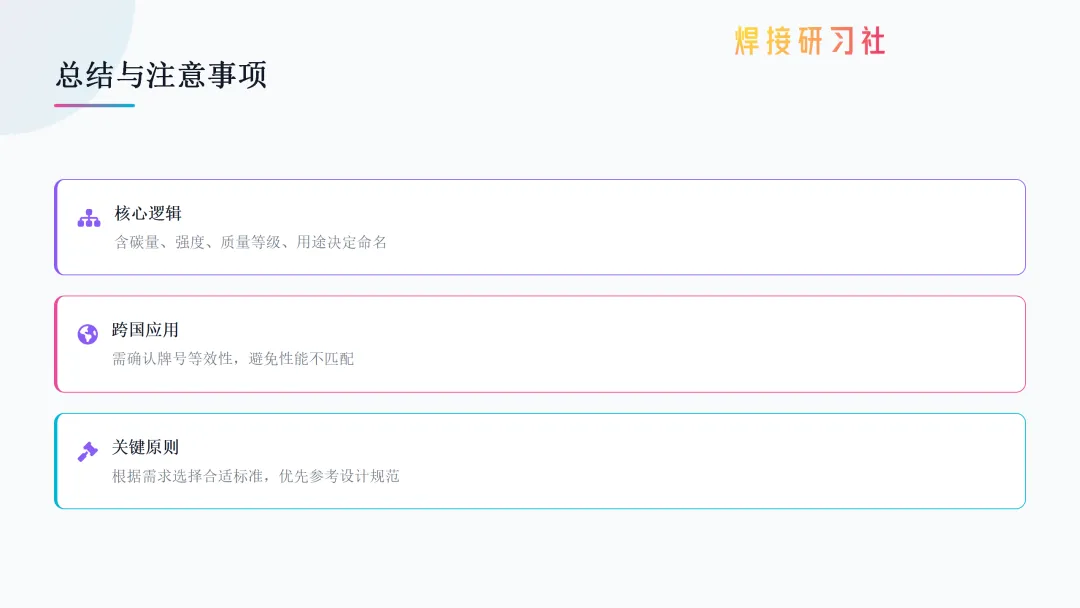The height and width of the screenshot is (608, 1080).
Task: Click the globe icon beside 跨国应用
Action: coord(88,334)
